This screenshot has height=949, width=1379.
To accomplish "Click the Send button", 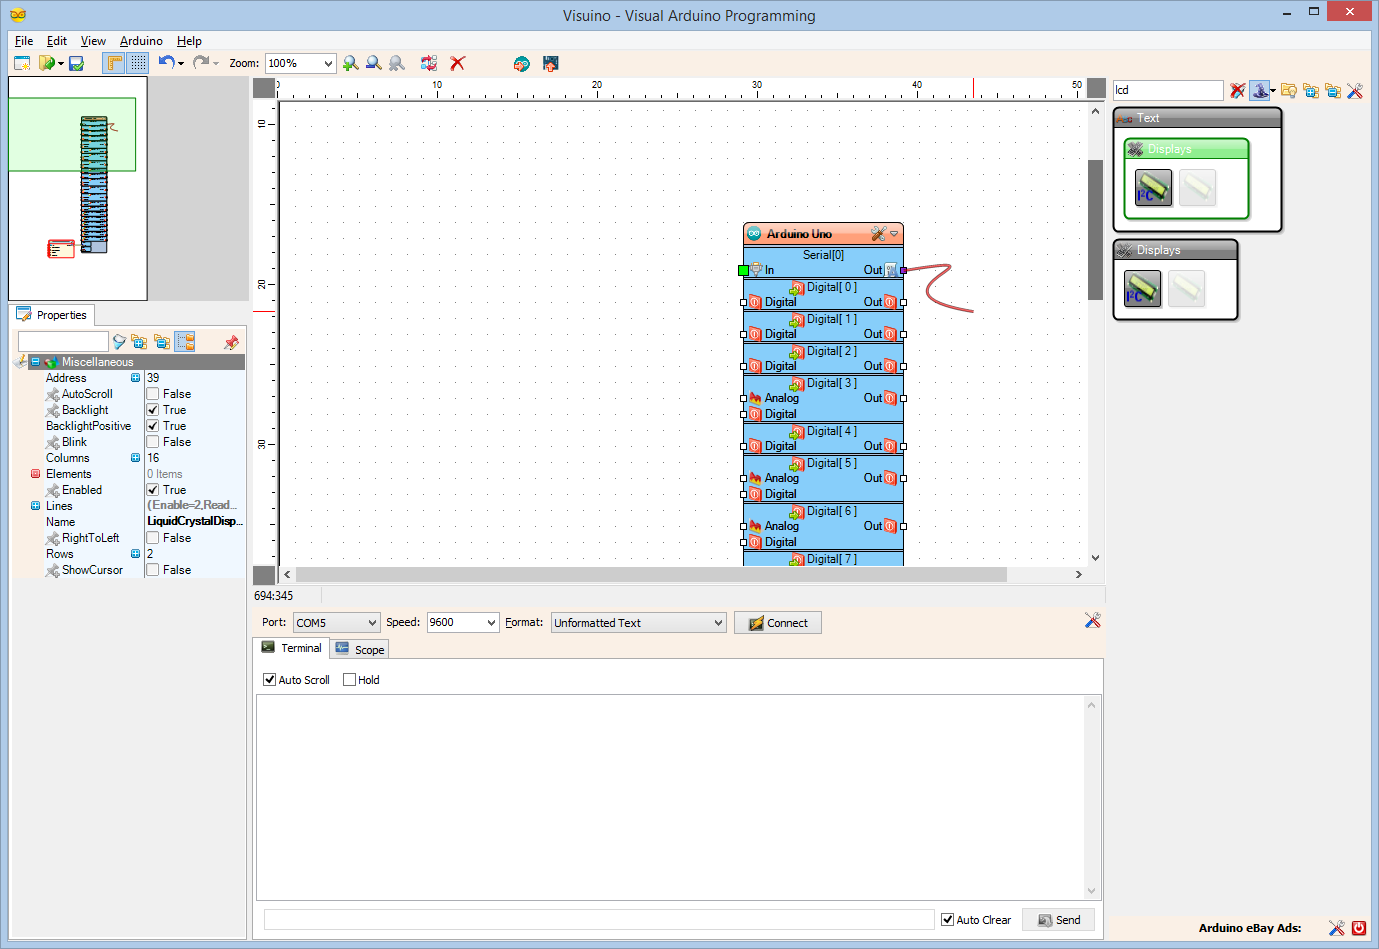I will [x=1058, y=919].
